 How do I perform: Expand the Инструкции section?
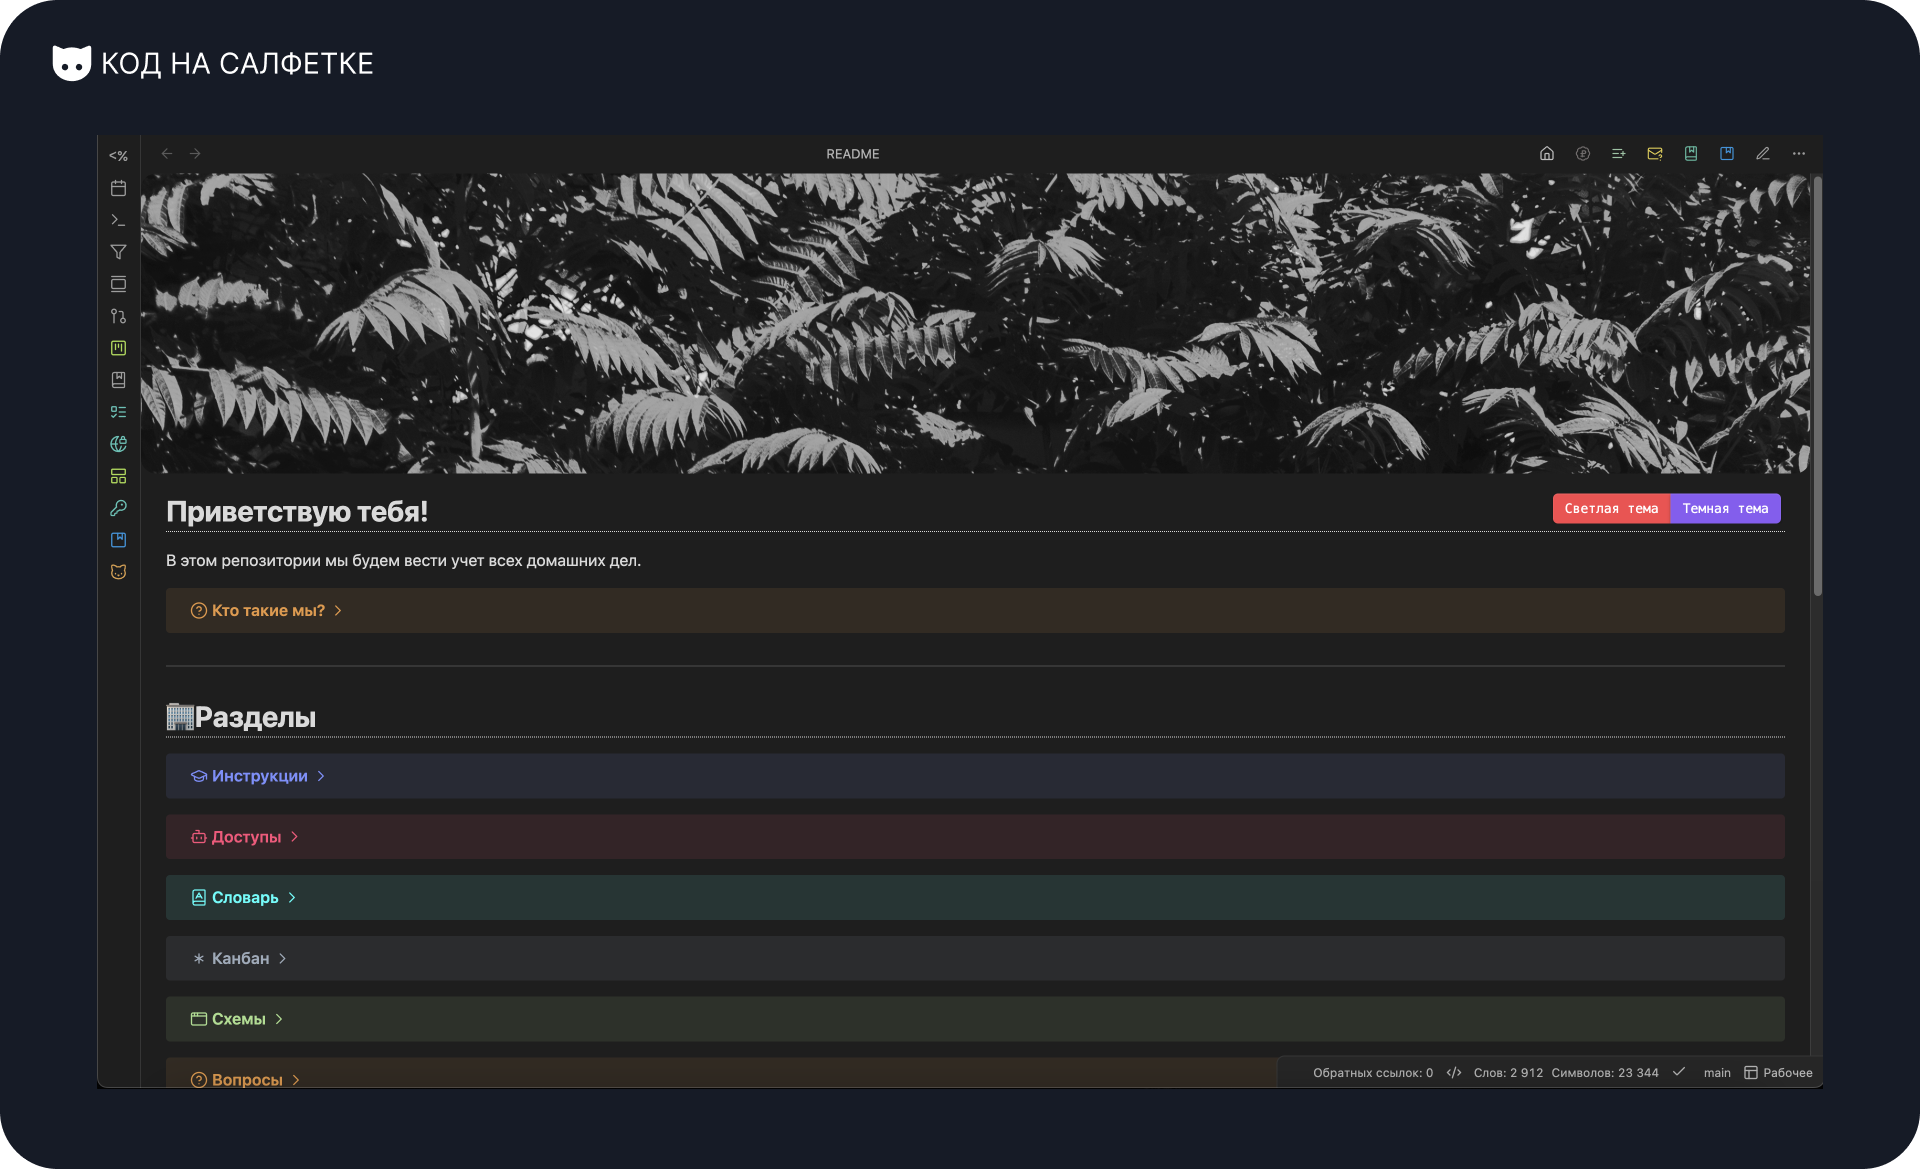point(259,777)
